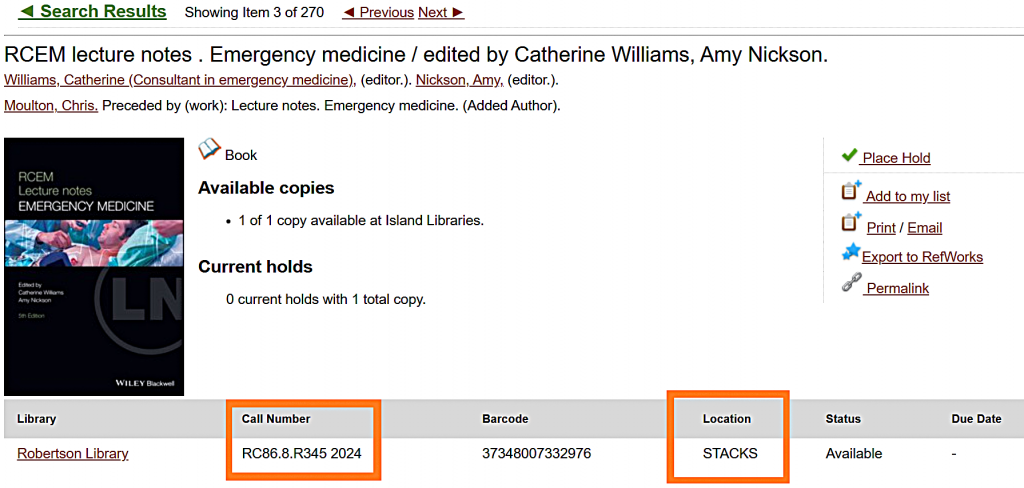Click the green checkmark Place Hold icon
This screenshot has height=488, width=1024.
point(850,156)
